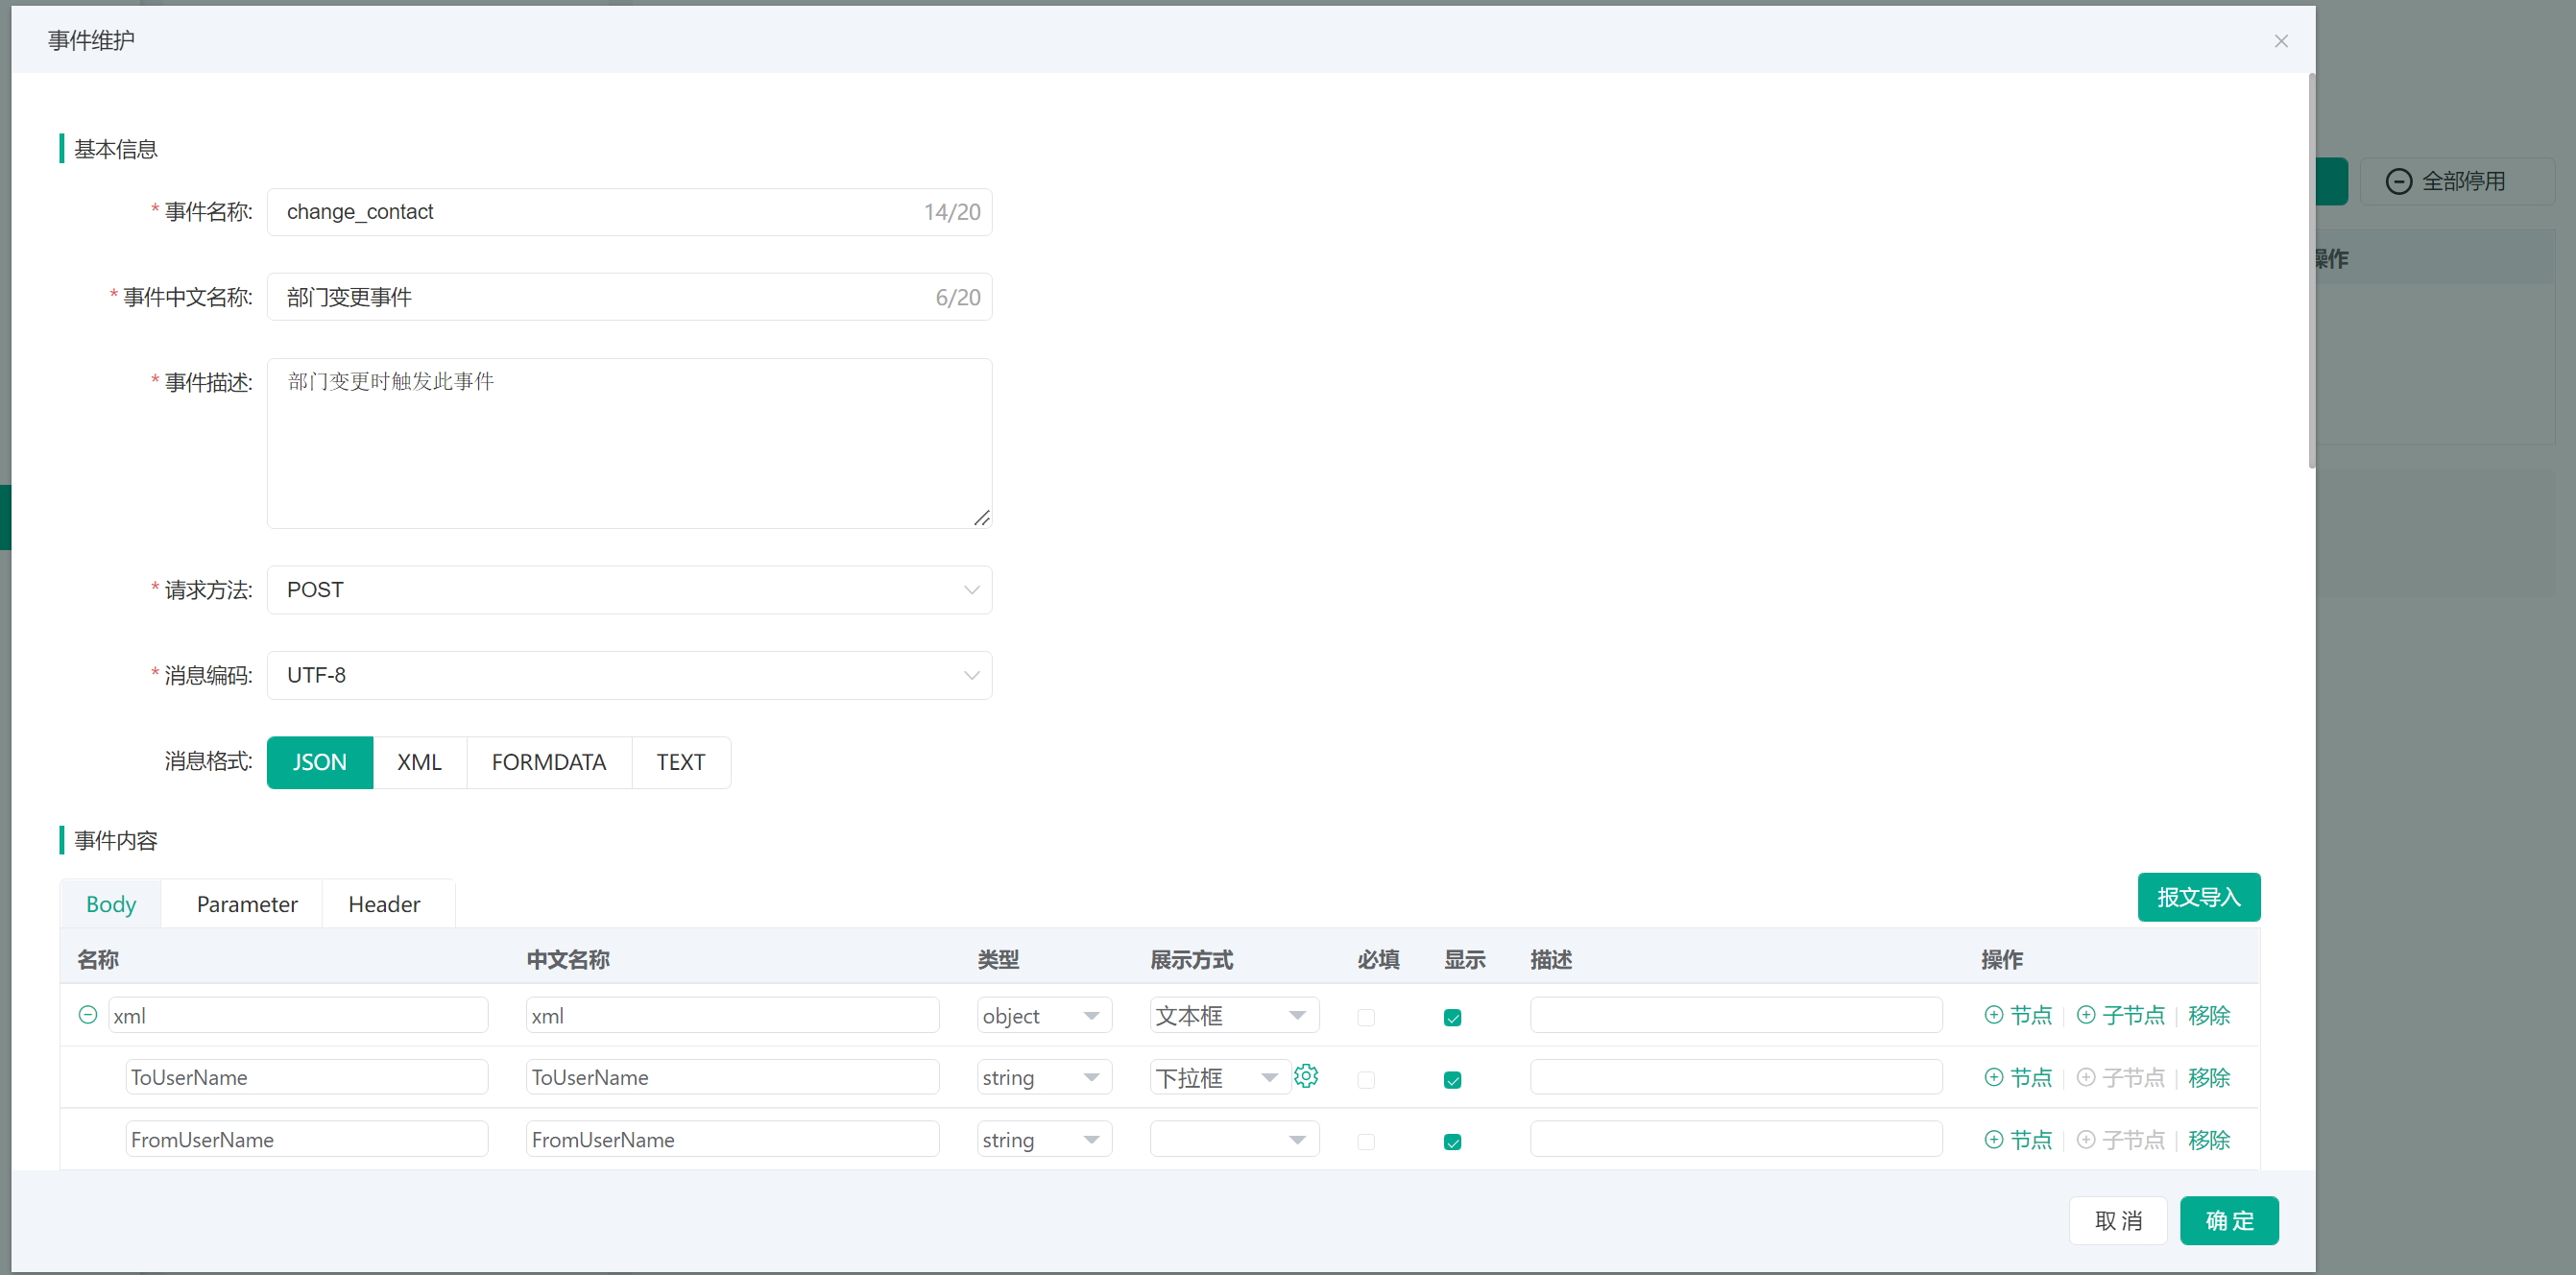Viewport: 2576px width, 1275px height.
Task: Edit xml Chinese name field
Action: tap(732, 1015)
